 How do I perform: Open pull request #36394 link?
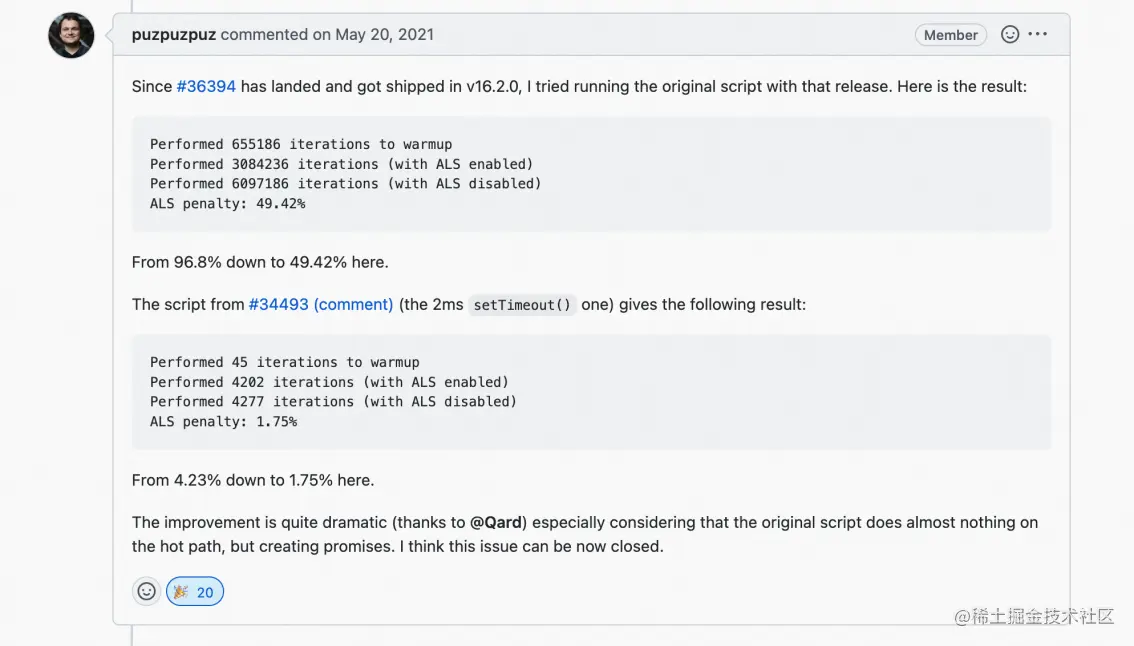(x=206, y=86)
